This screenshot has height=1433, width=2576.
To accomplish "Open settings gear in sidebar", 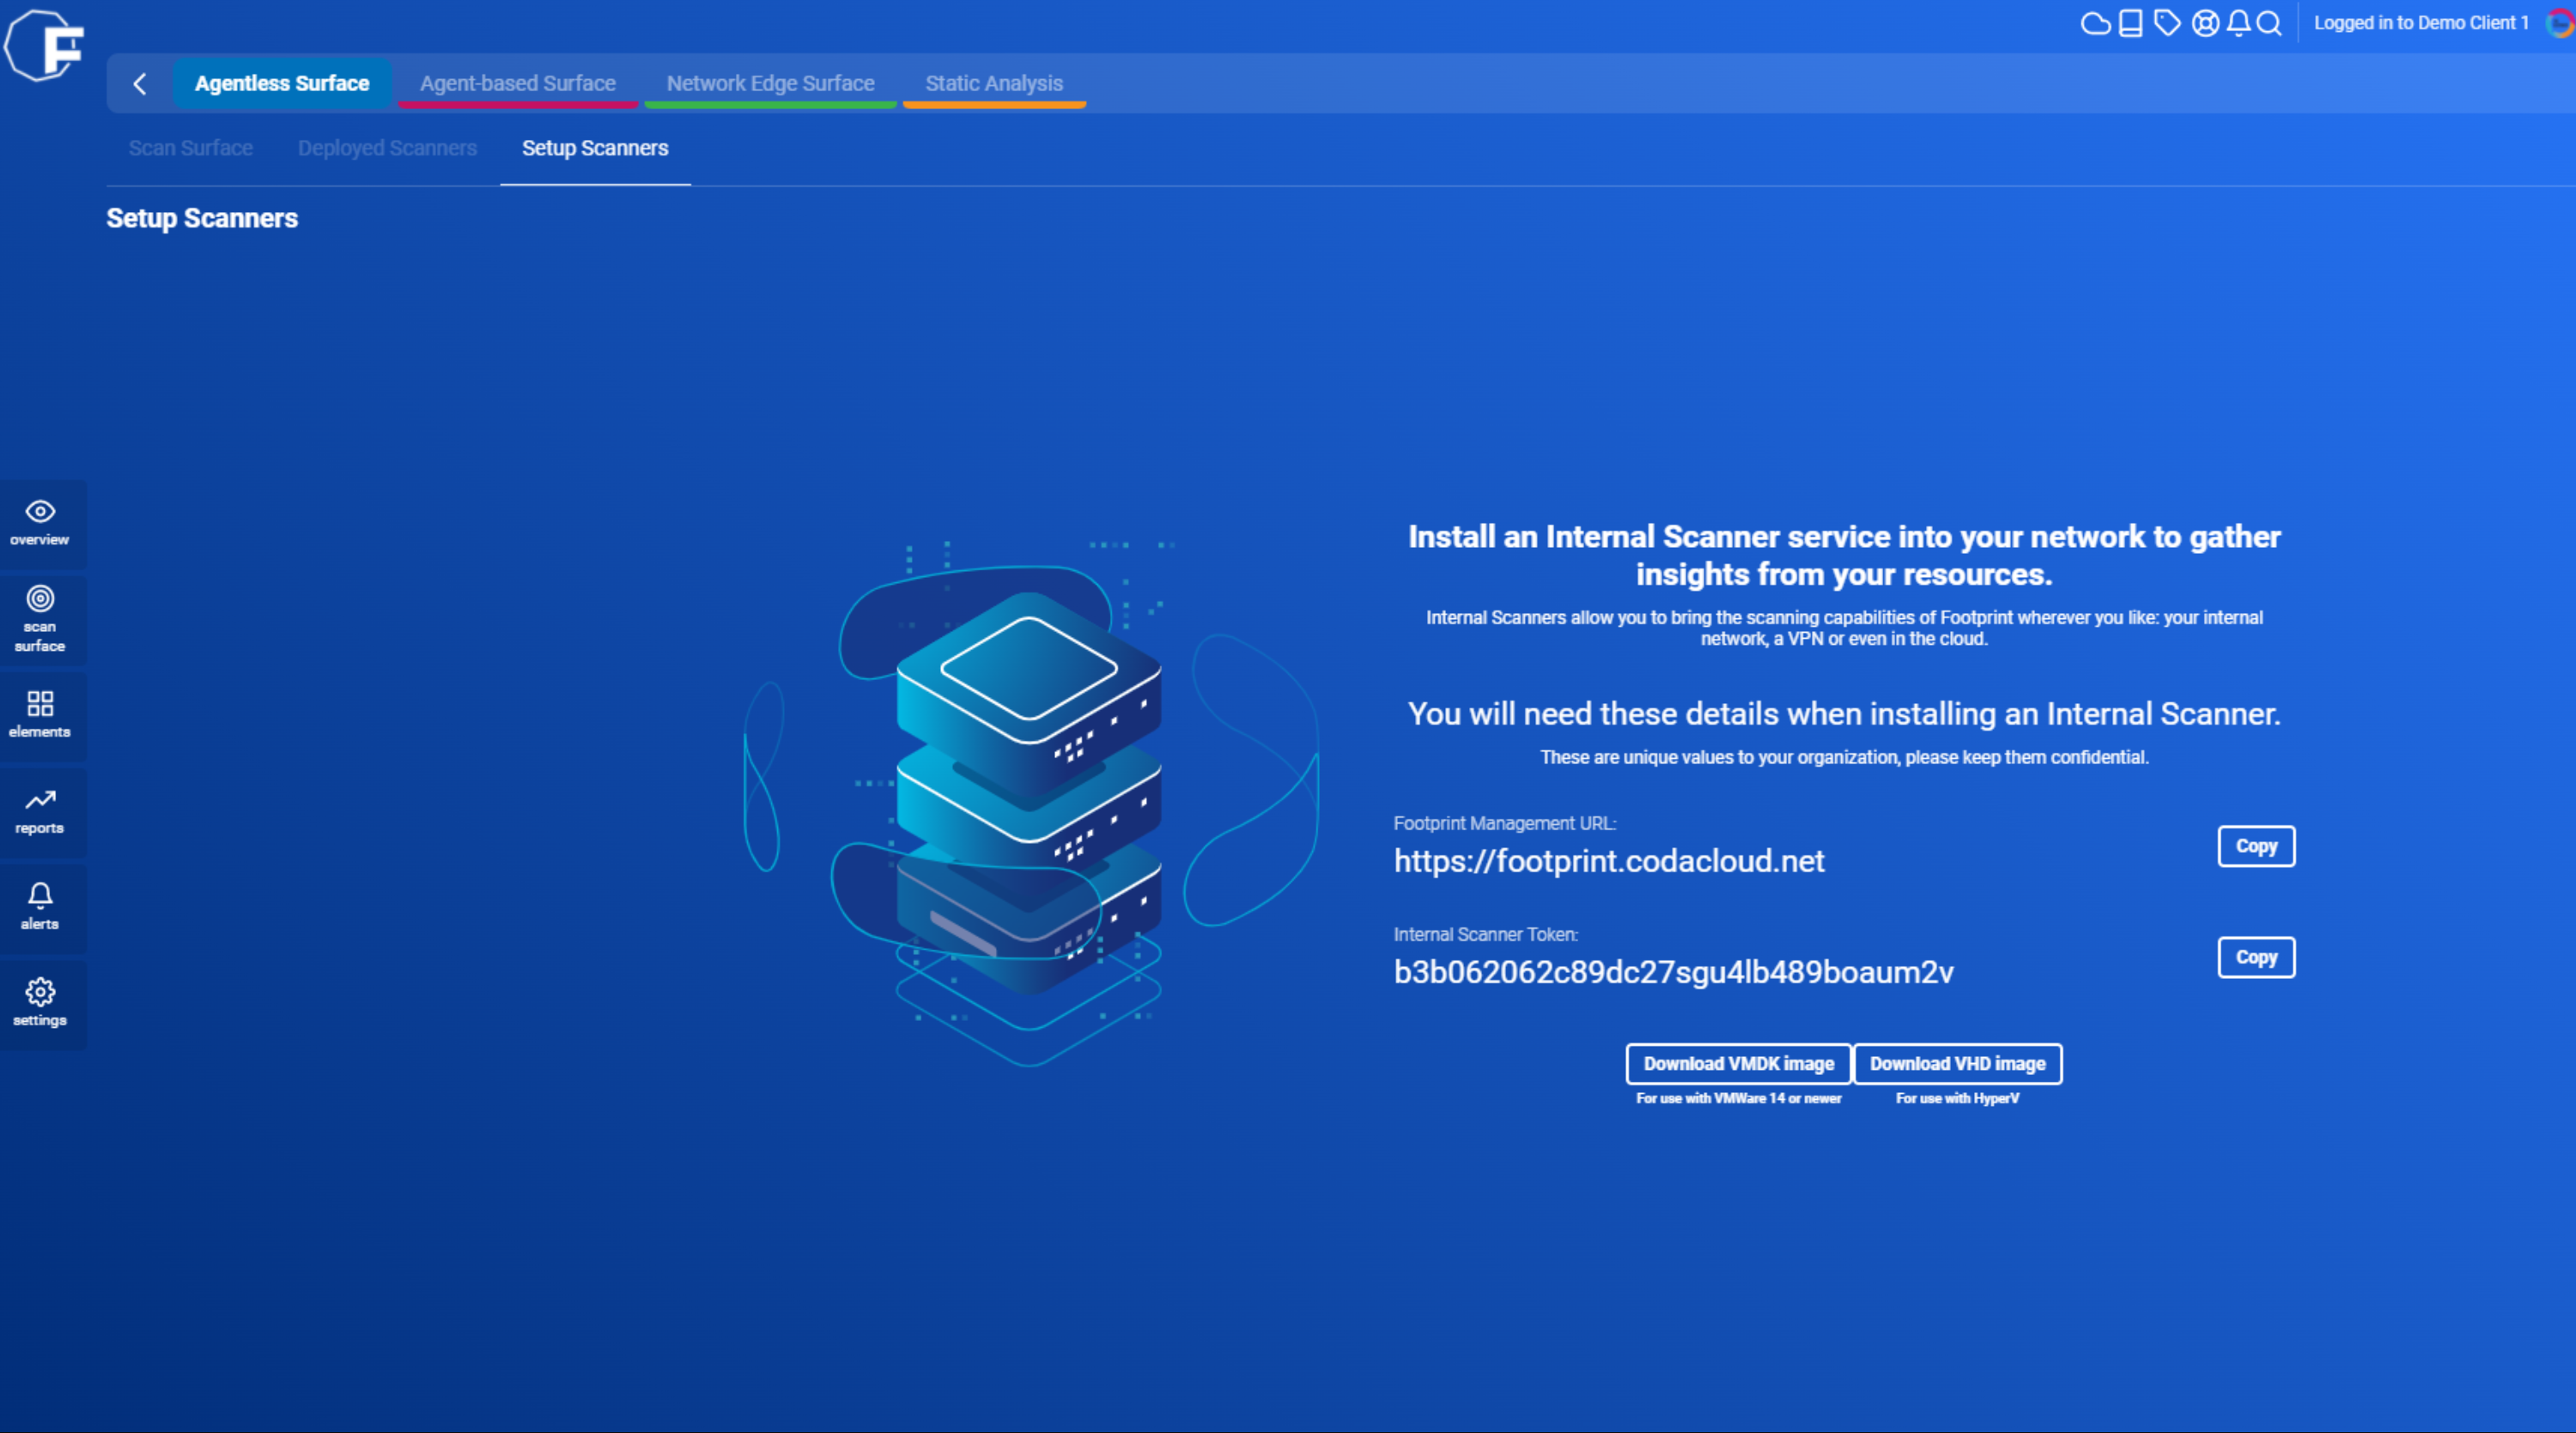I will (40, 1003).
